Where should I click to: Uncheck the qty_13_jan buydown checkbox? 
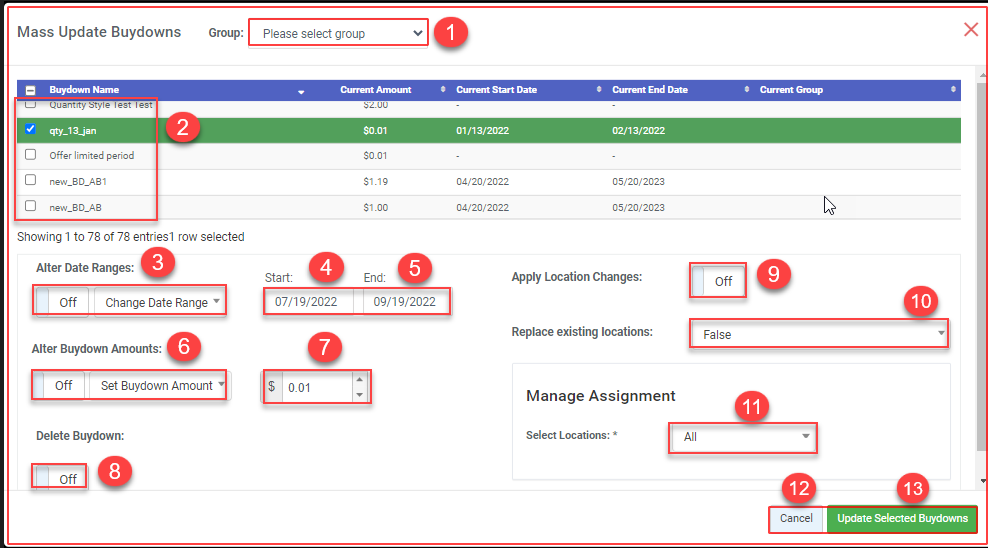(x=30, y=129)
